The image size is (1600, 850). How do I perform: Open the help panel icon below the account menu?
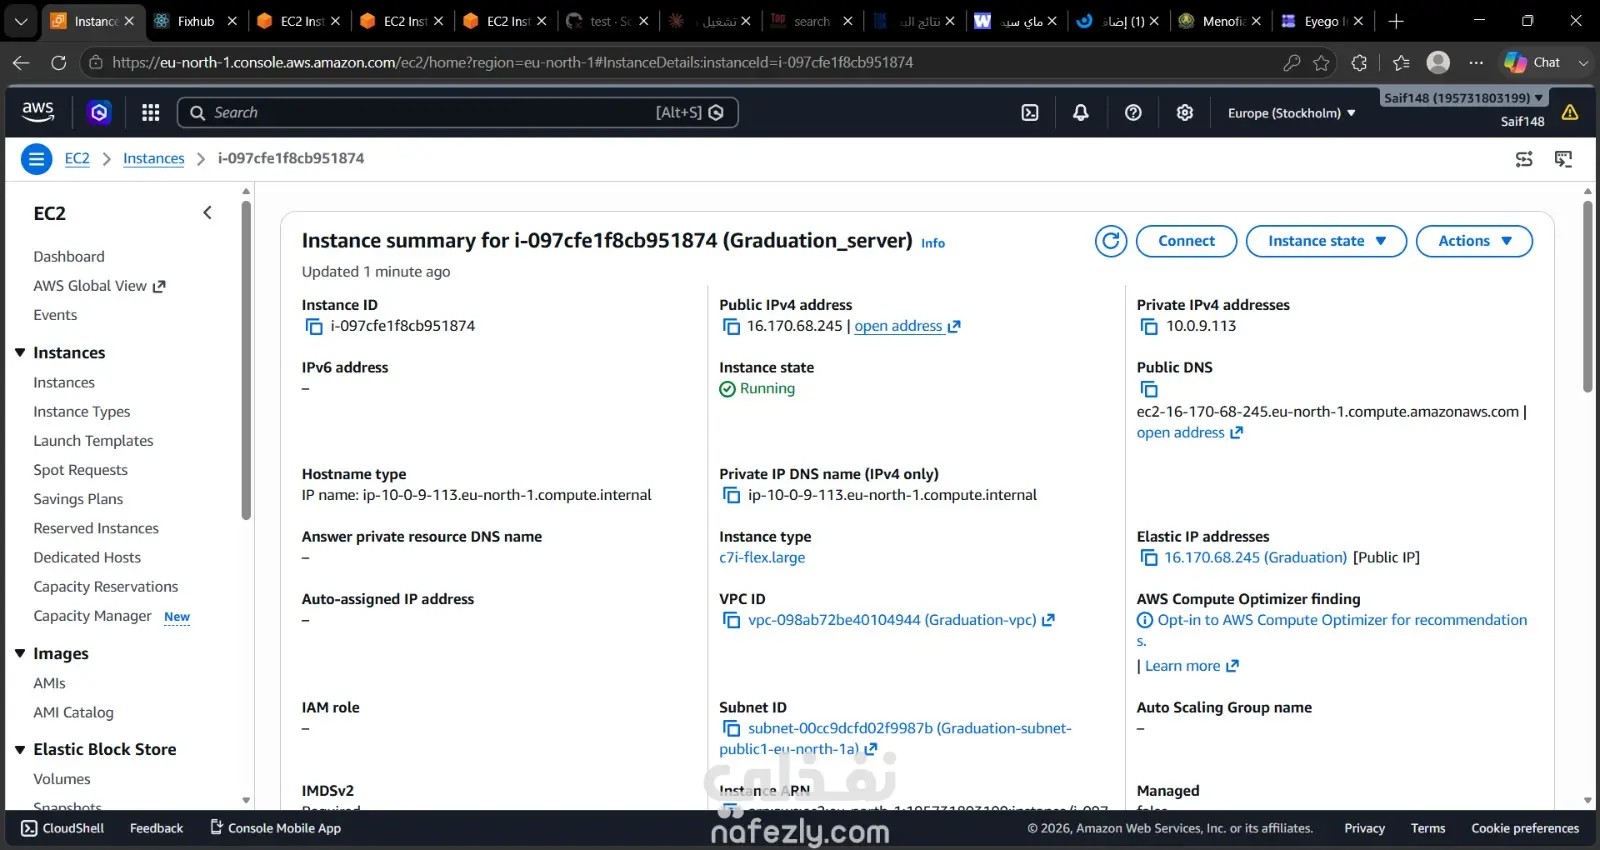[1564, 159]
